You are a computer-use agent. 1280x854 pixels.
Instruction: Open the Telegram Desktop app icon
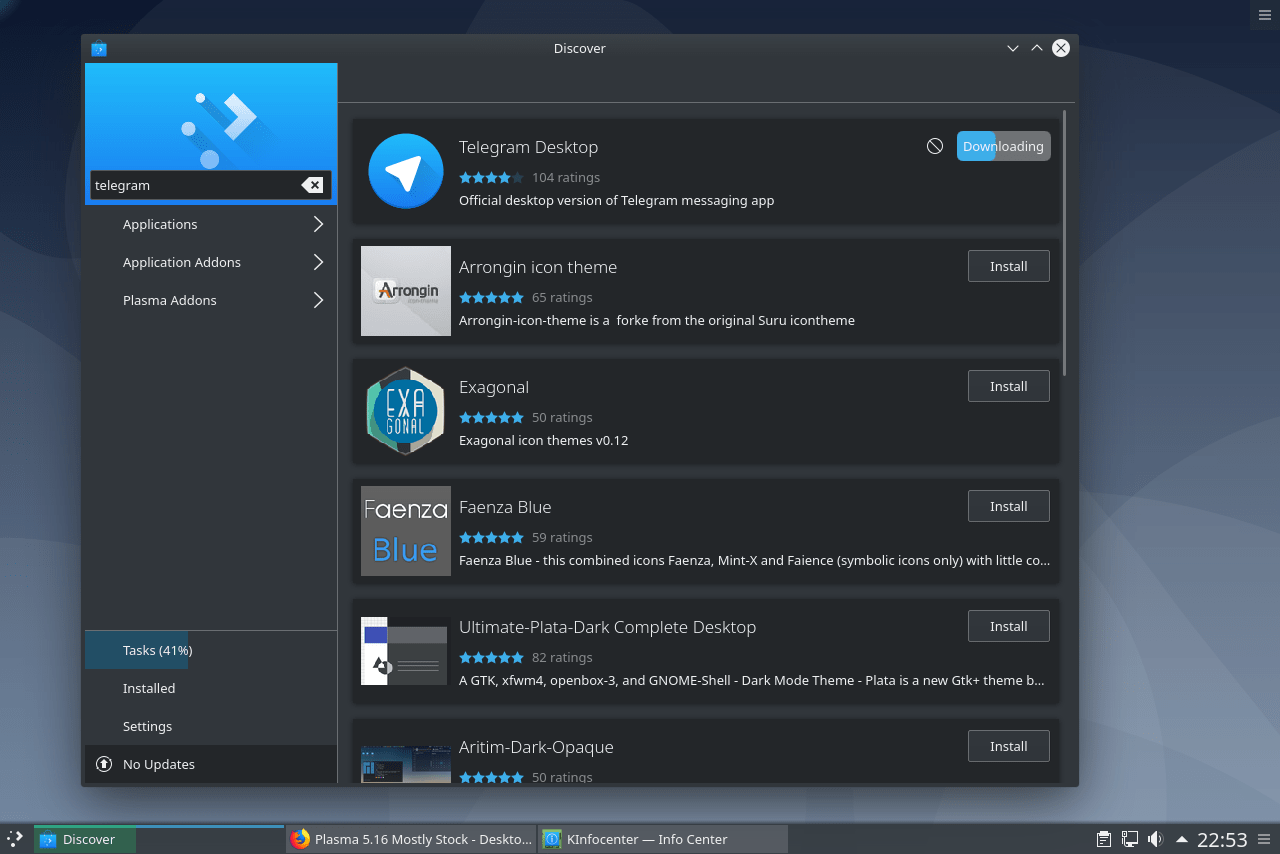click(405, 170)
